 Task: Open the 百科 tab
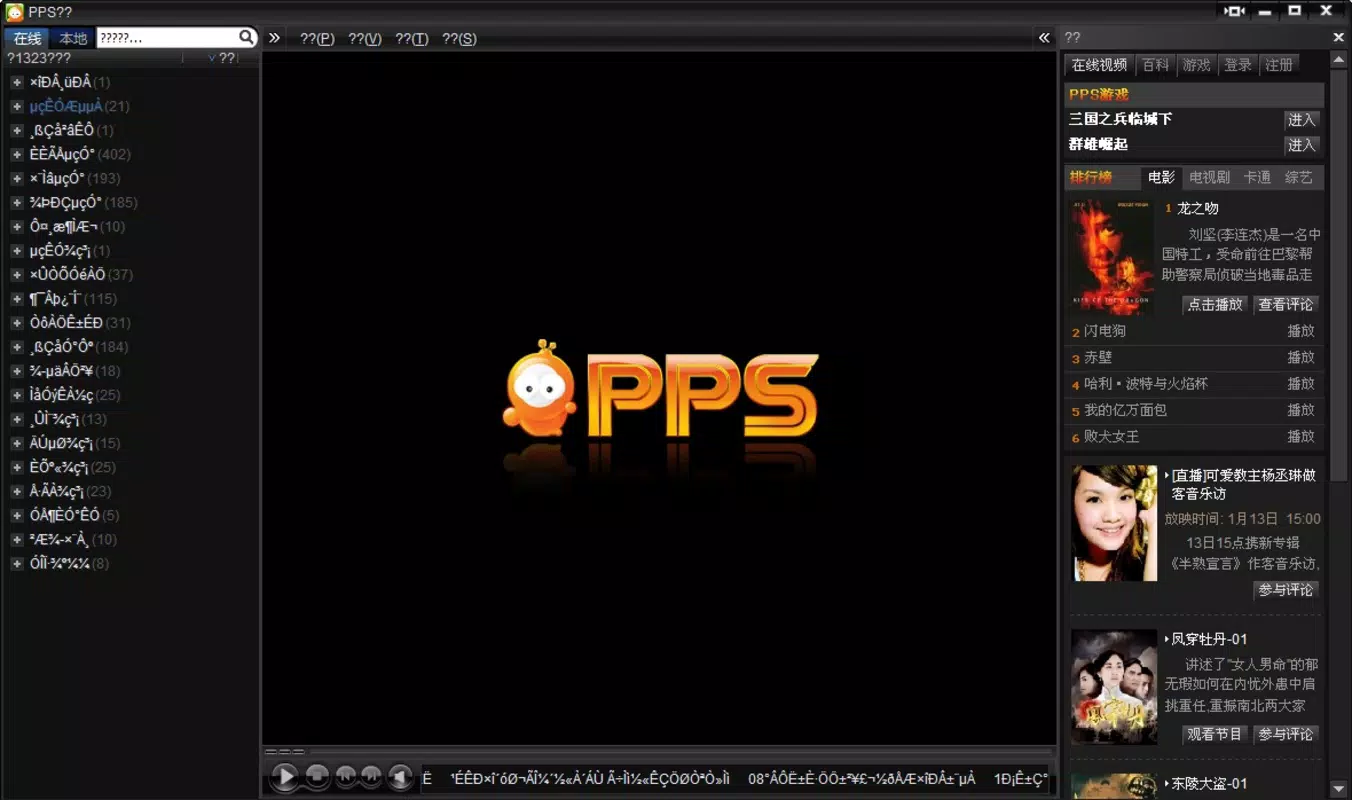point(1155,65)
